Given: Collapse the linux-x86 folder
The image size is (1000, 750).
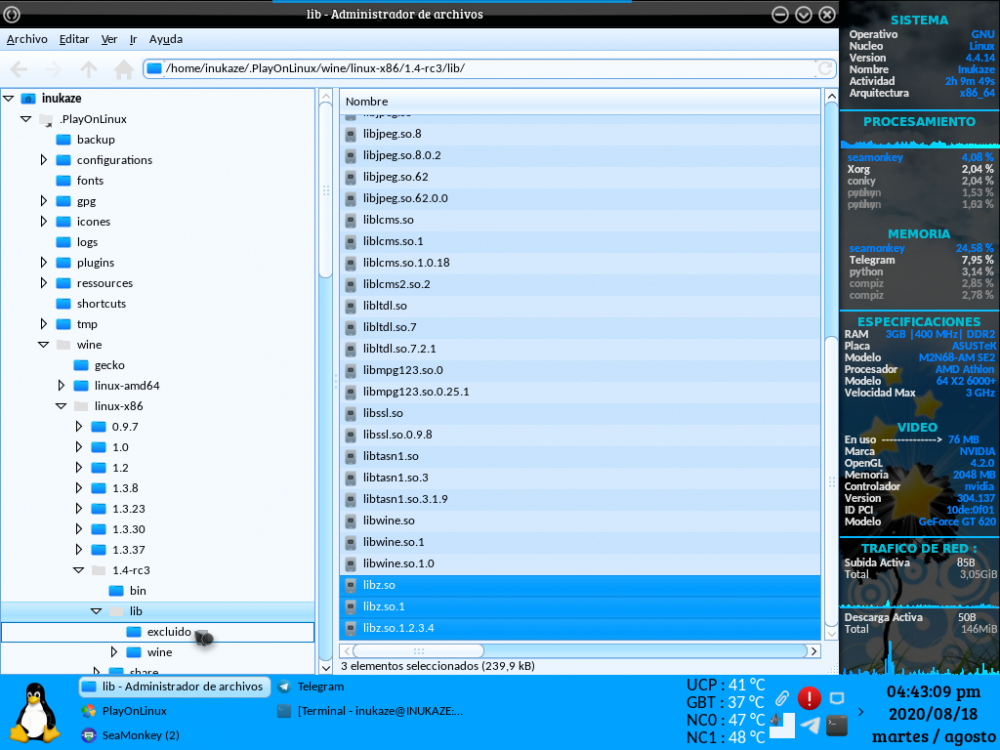Looking at the screenshot, I should 61,406.
